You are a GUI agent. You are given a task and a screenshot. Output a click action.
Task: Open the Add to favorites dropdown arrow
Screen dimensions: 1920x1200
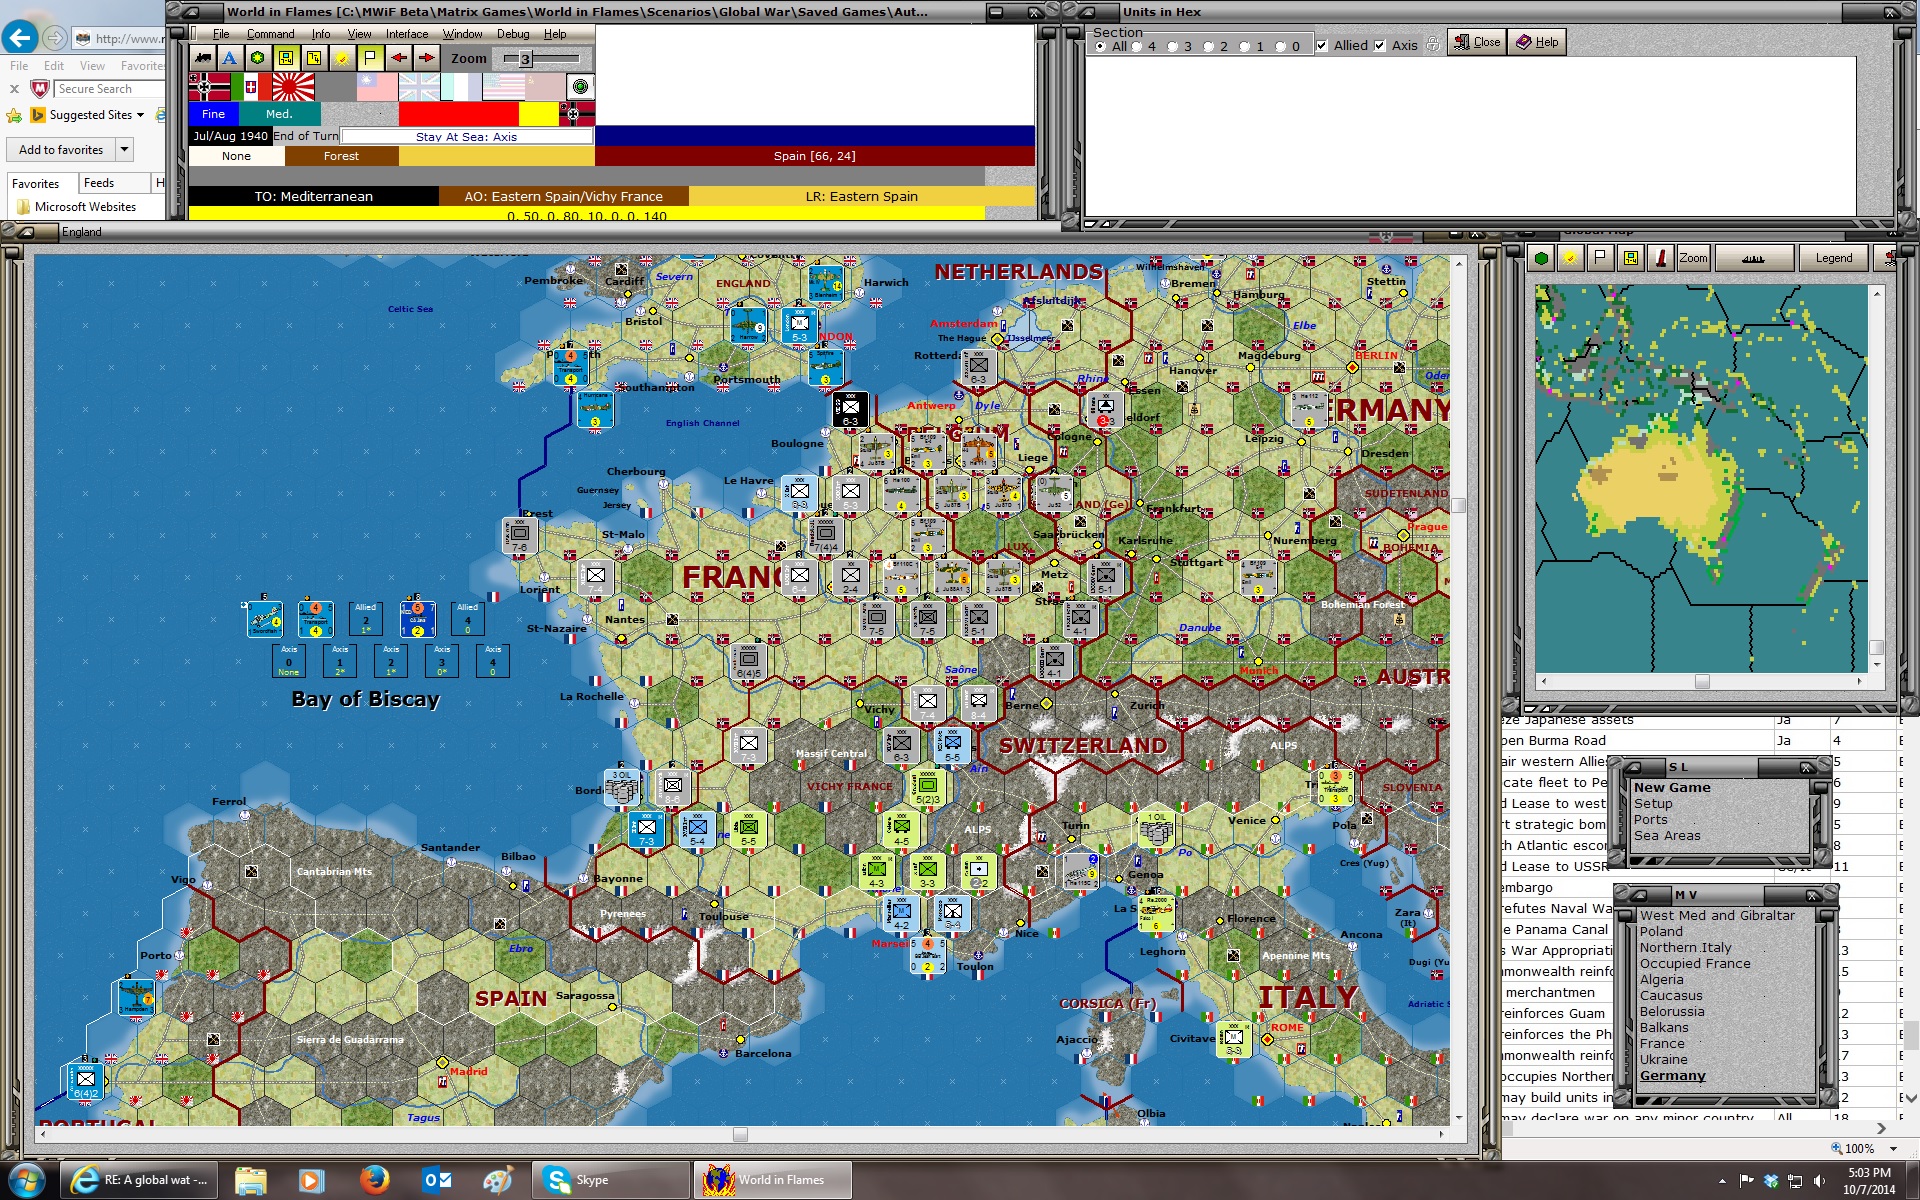pos(124,150)
